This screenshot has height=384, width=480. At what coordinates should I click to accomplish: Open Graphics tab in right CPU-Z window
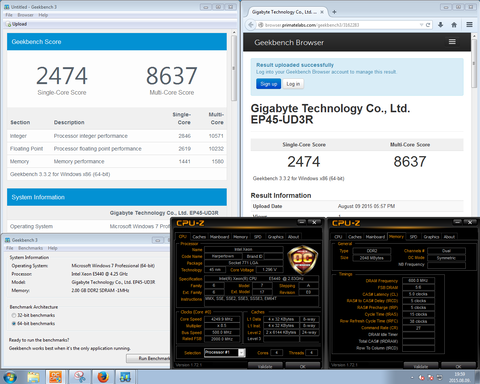pyautogui.click(x=431, y=237)
